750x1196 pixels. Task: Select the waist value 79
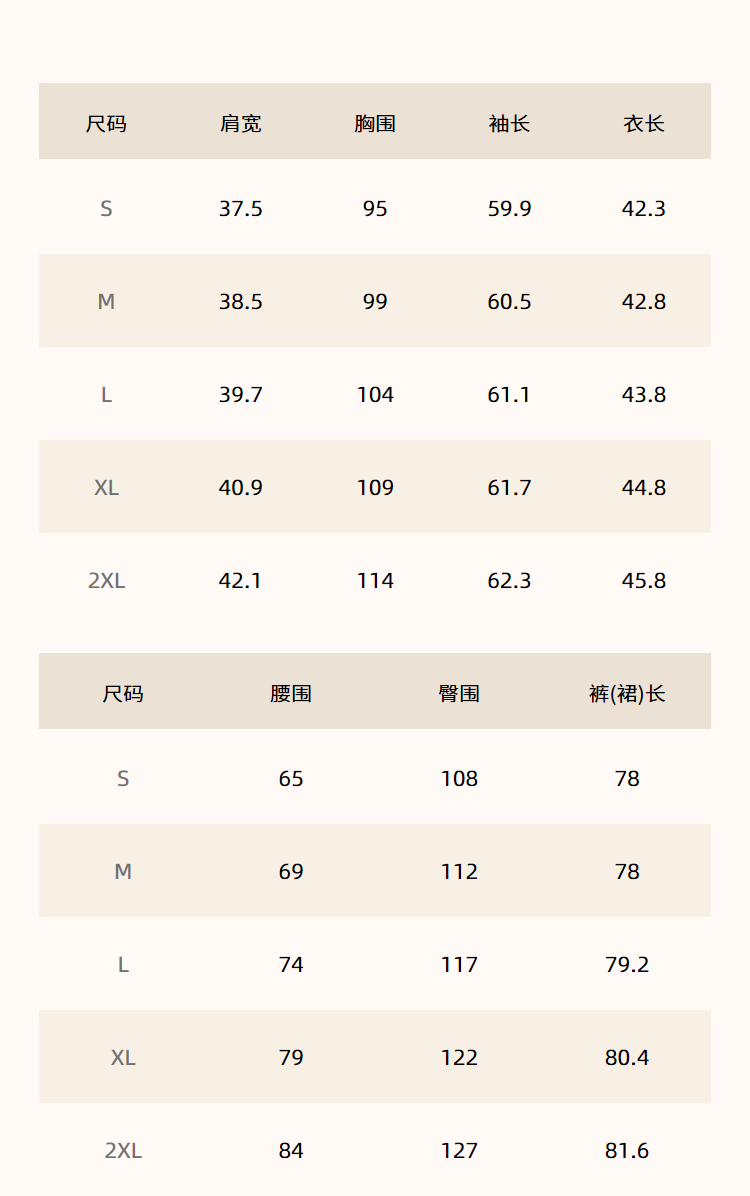pos(291,1058)
